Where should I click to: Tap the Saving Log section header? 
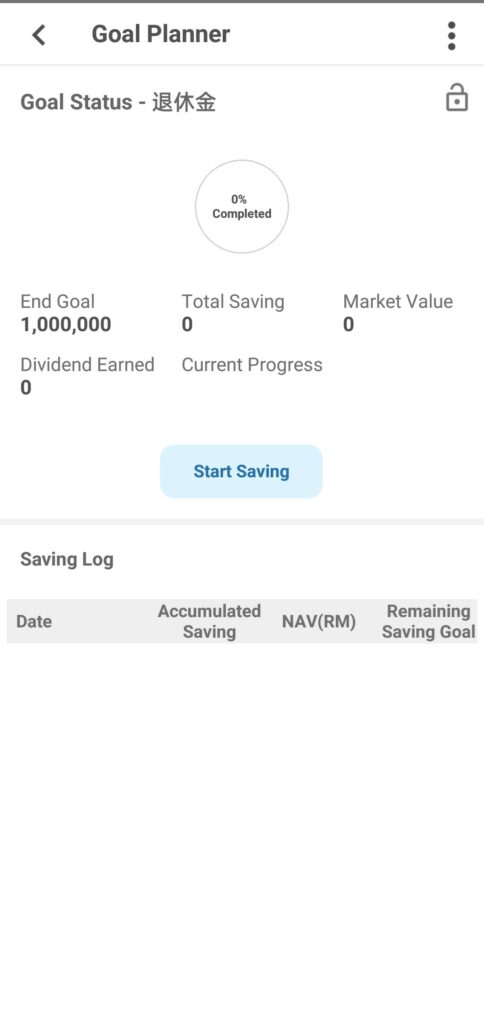click(x=67, y=559)
